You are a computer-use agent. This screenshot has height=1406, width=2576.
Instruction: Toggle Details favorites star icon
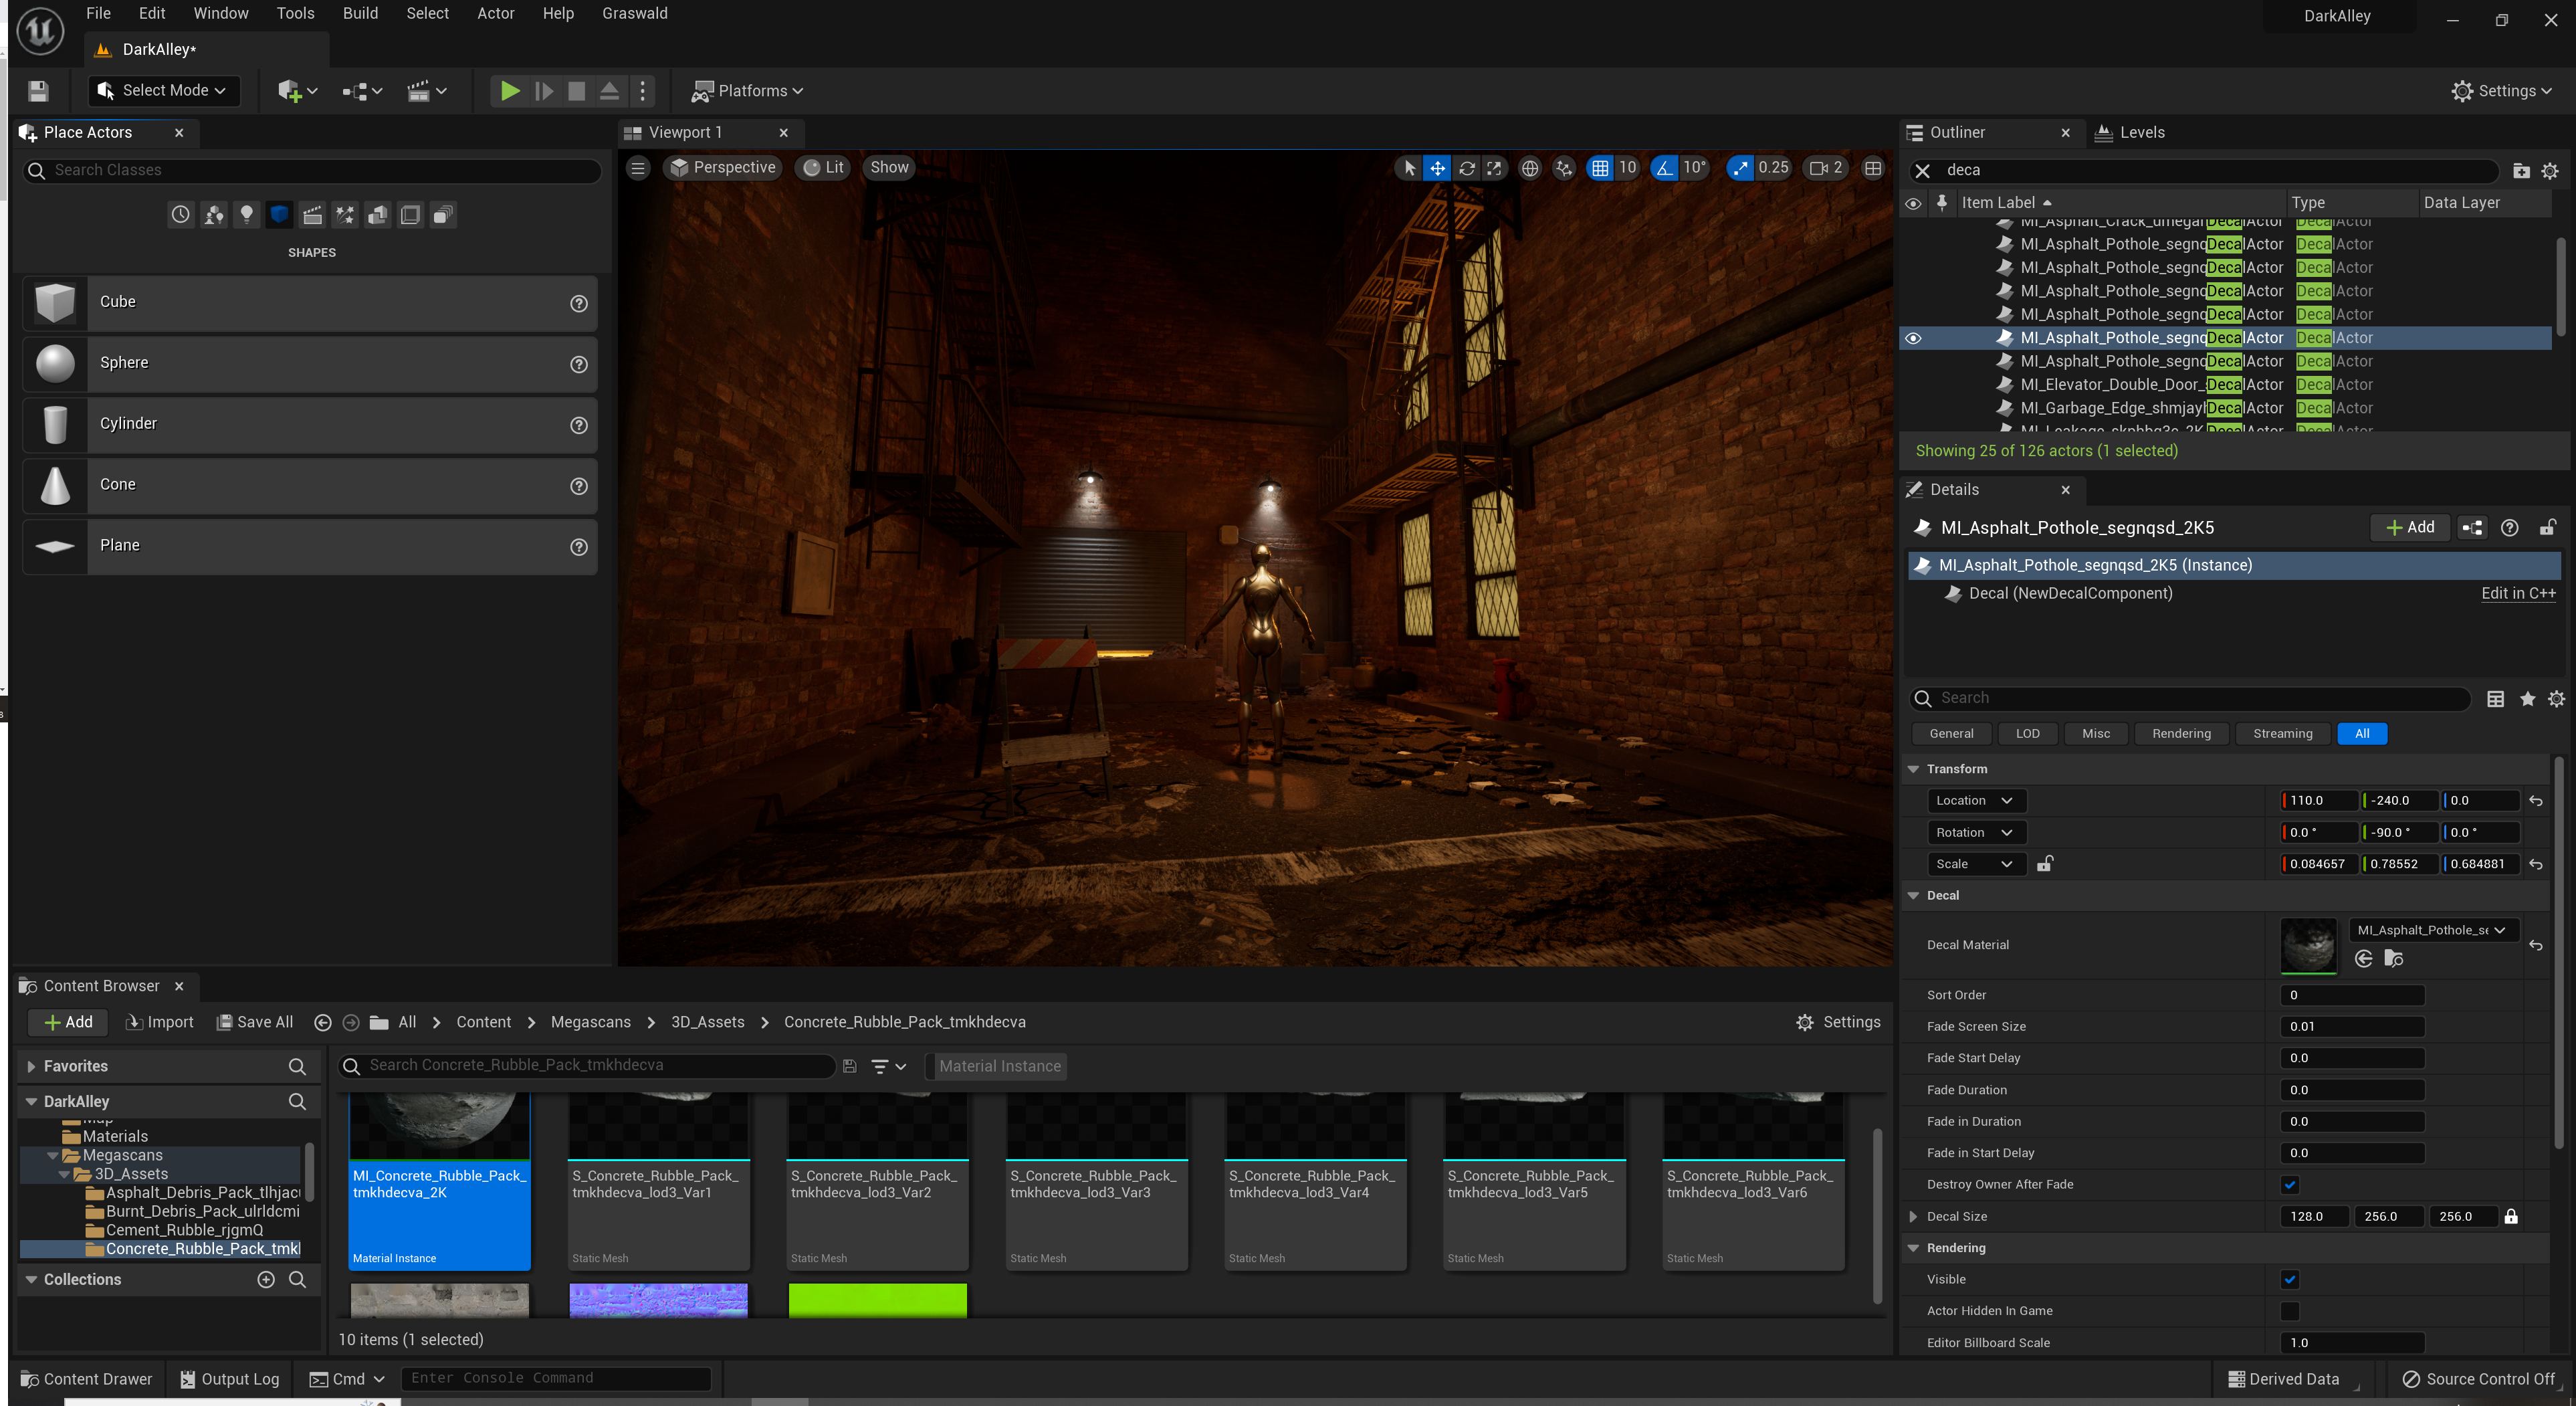(x=2527, y=699)
